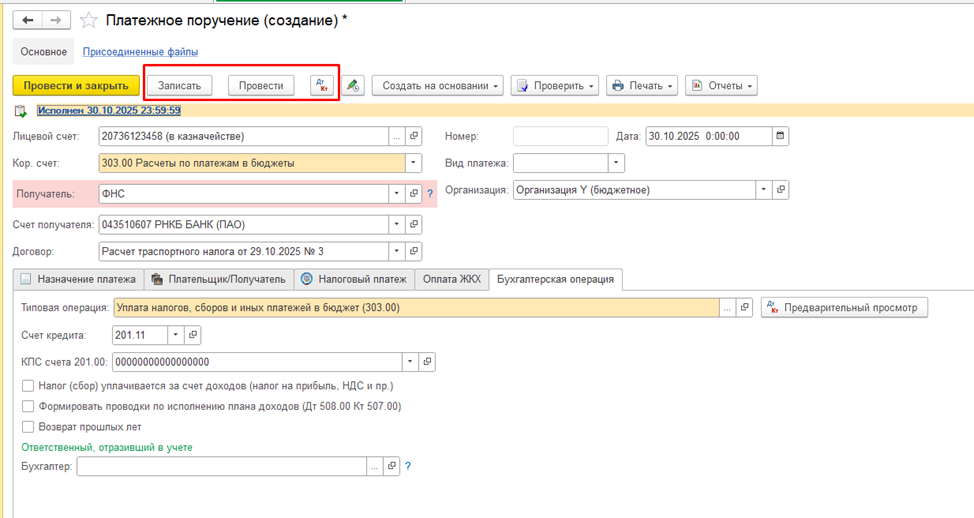Open the Типовая операция record with its open icon
The image size is (974, 518).
coord(744,307)
